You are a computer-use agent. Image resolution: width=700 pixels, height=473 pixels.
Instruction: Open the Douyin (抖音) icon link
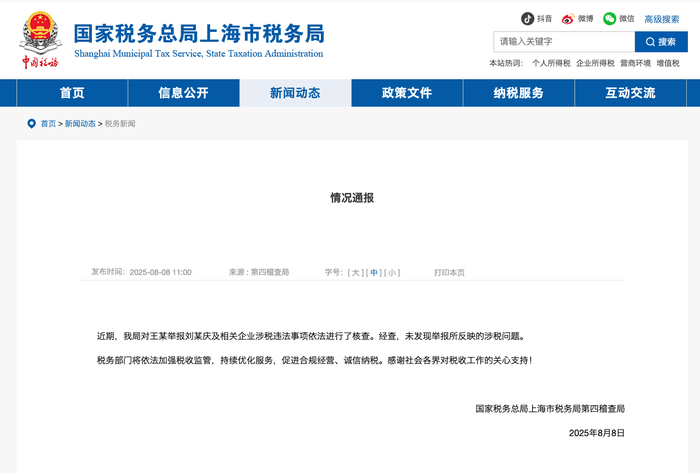pyautogui.click(x=528, y=18)
